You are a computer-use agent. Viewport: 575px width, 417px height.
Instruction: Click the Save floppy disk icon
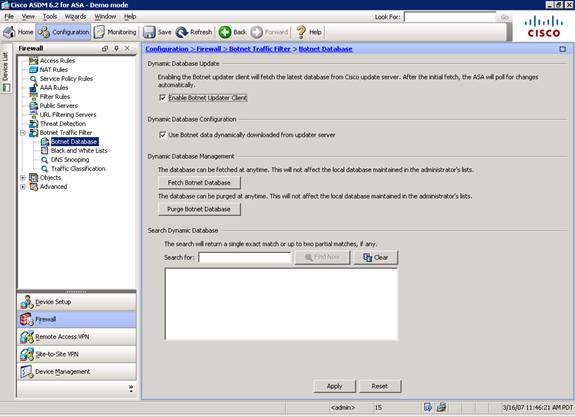click(149, 32)
